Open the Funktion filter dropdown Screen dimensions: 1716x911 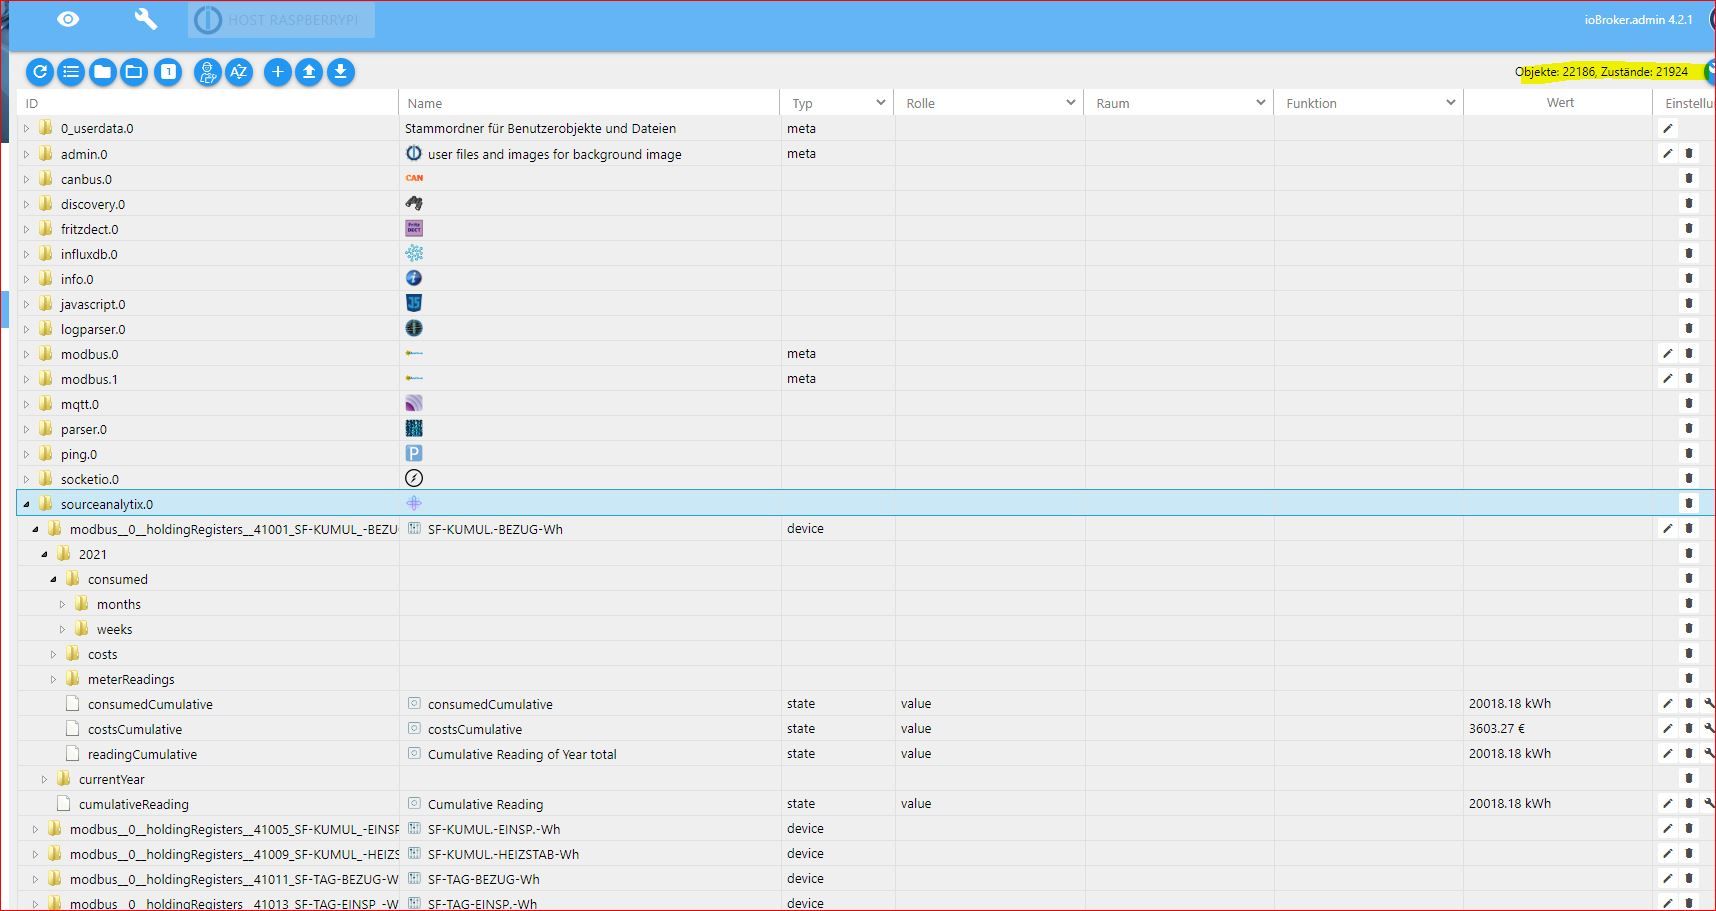click(1370, 103)
